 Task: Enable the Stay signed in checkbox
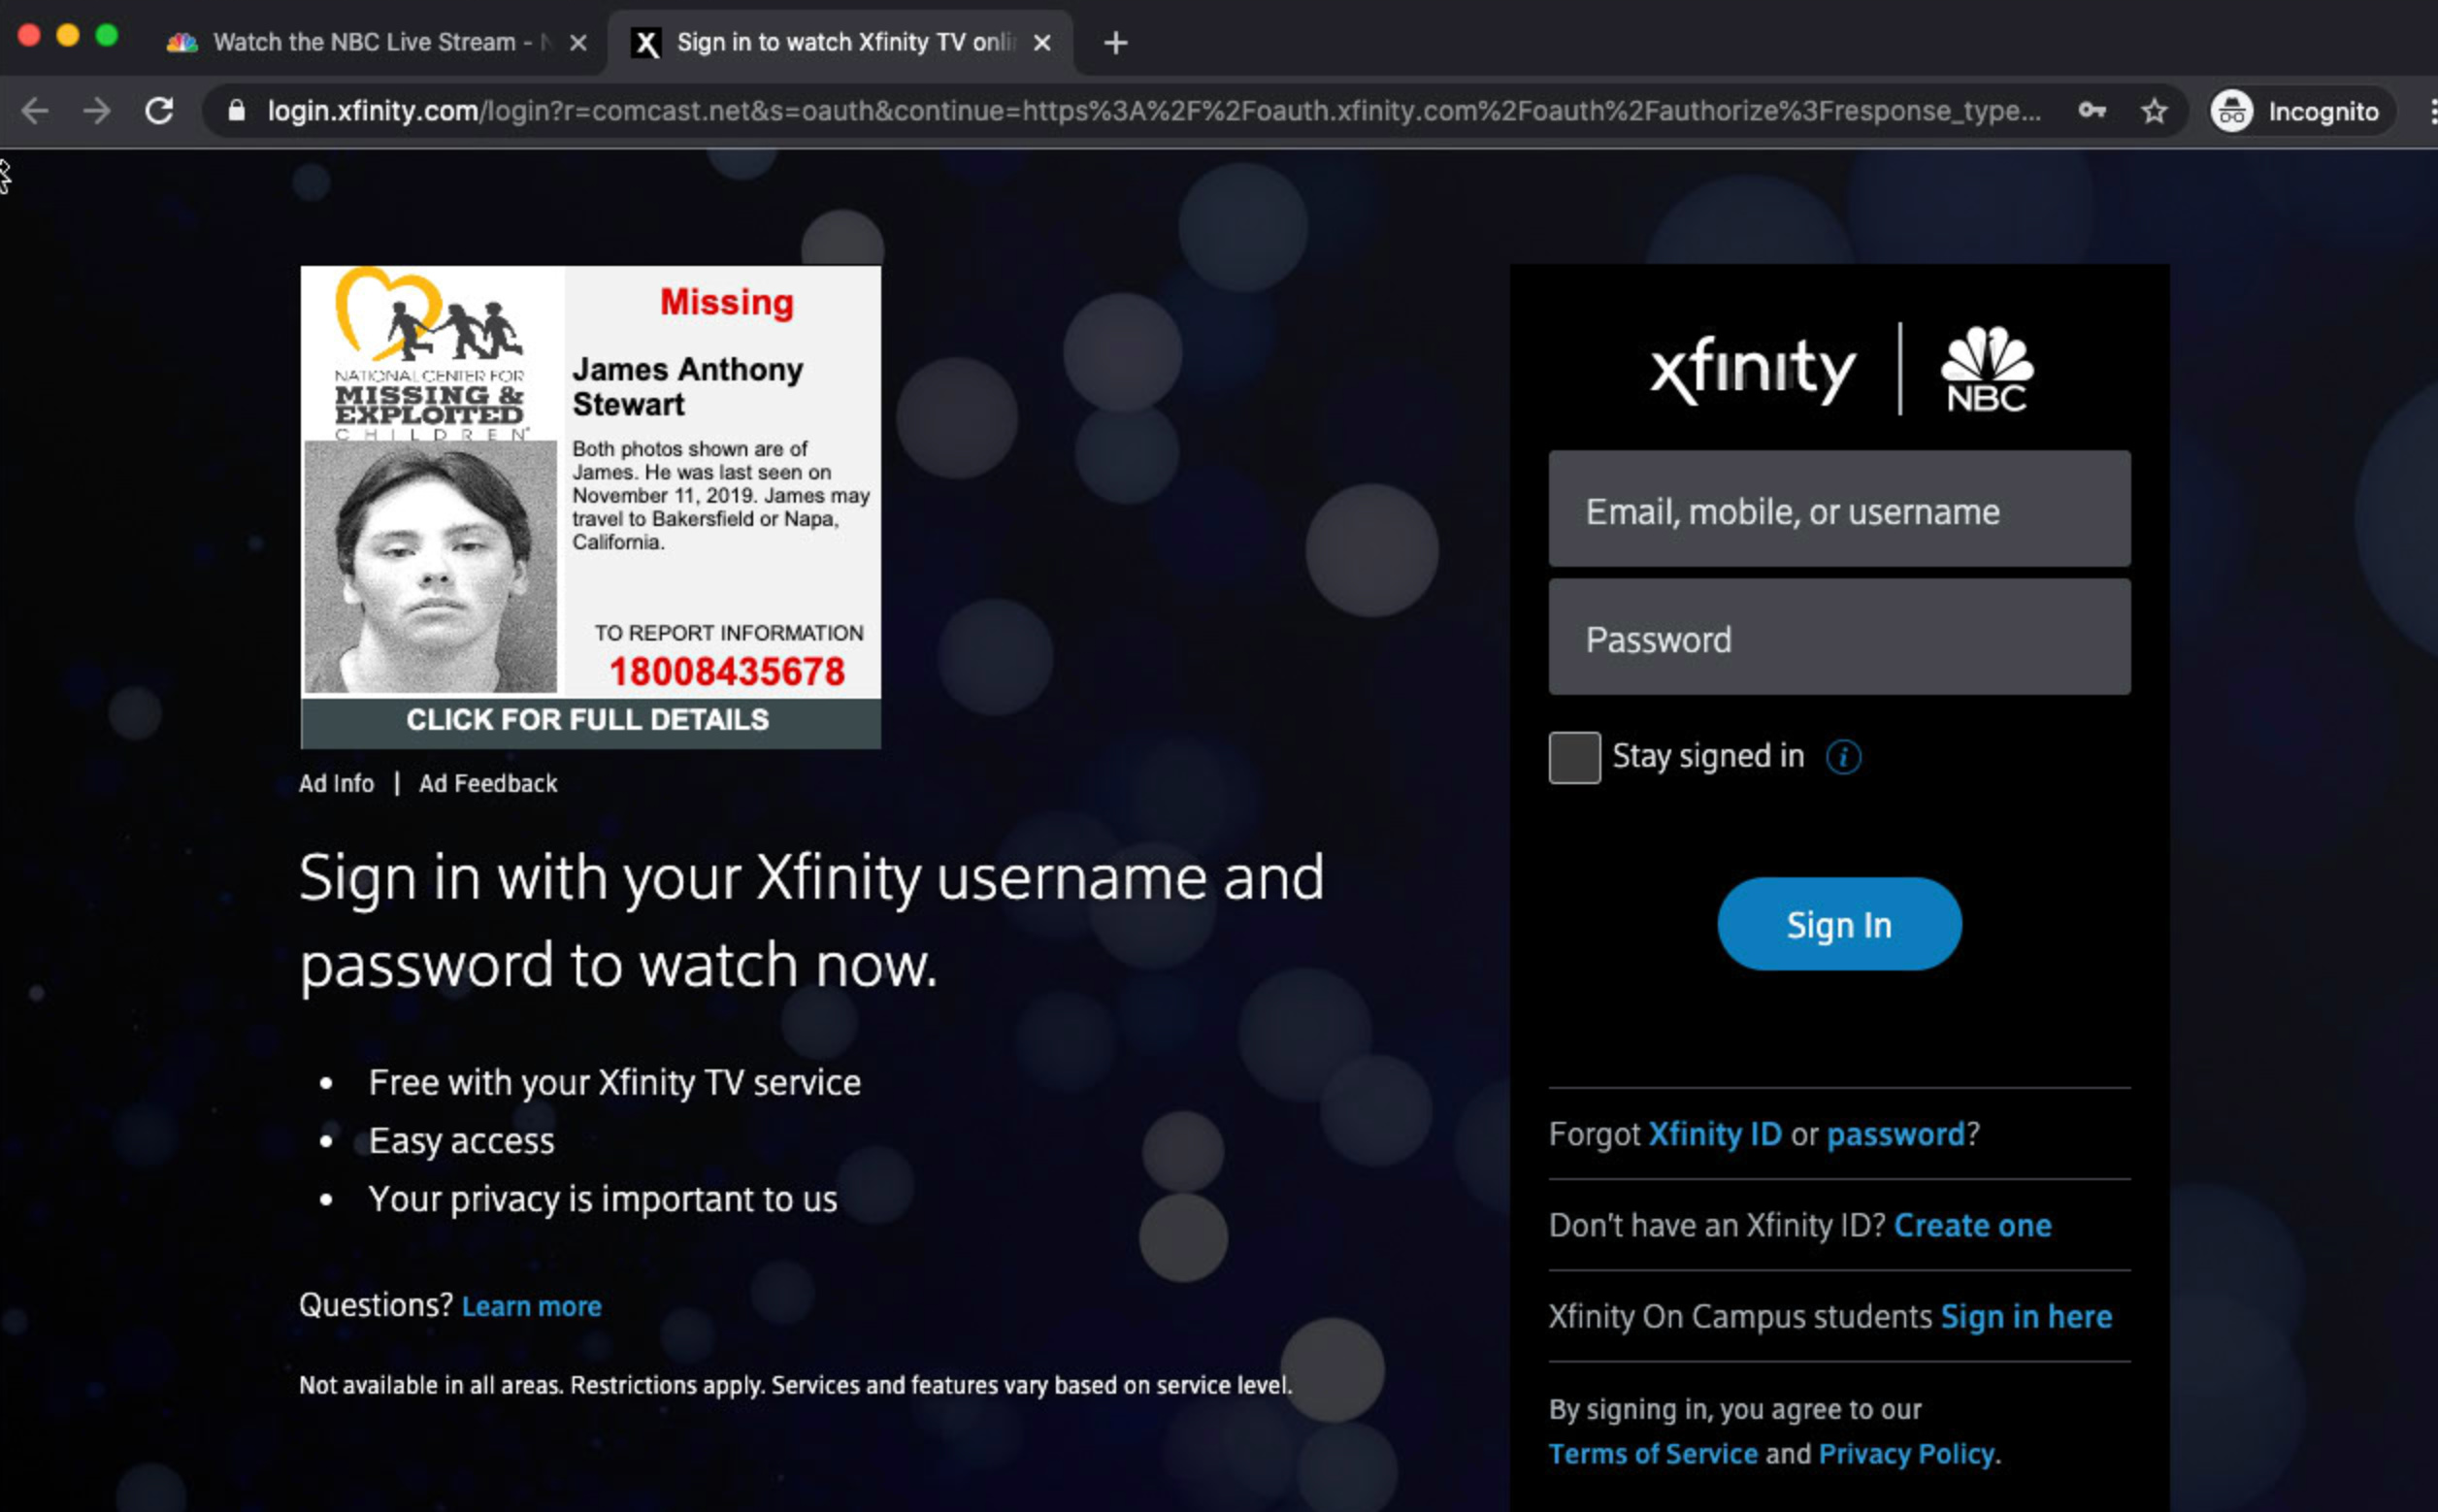(1574, 757)
